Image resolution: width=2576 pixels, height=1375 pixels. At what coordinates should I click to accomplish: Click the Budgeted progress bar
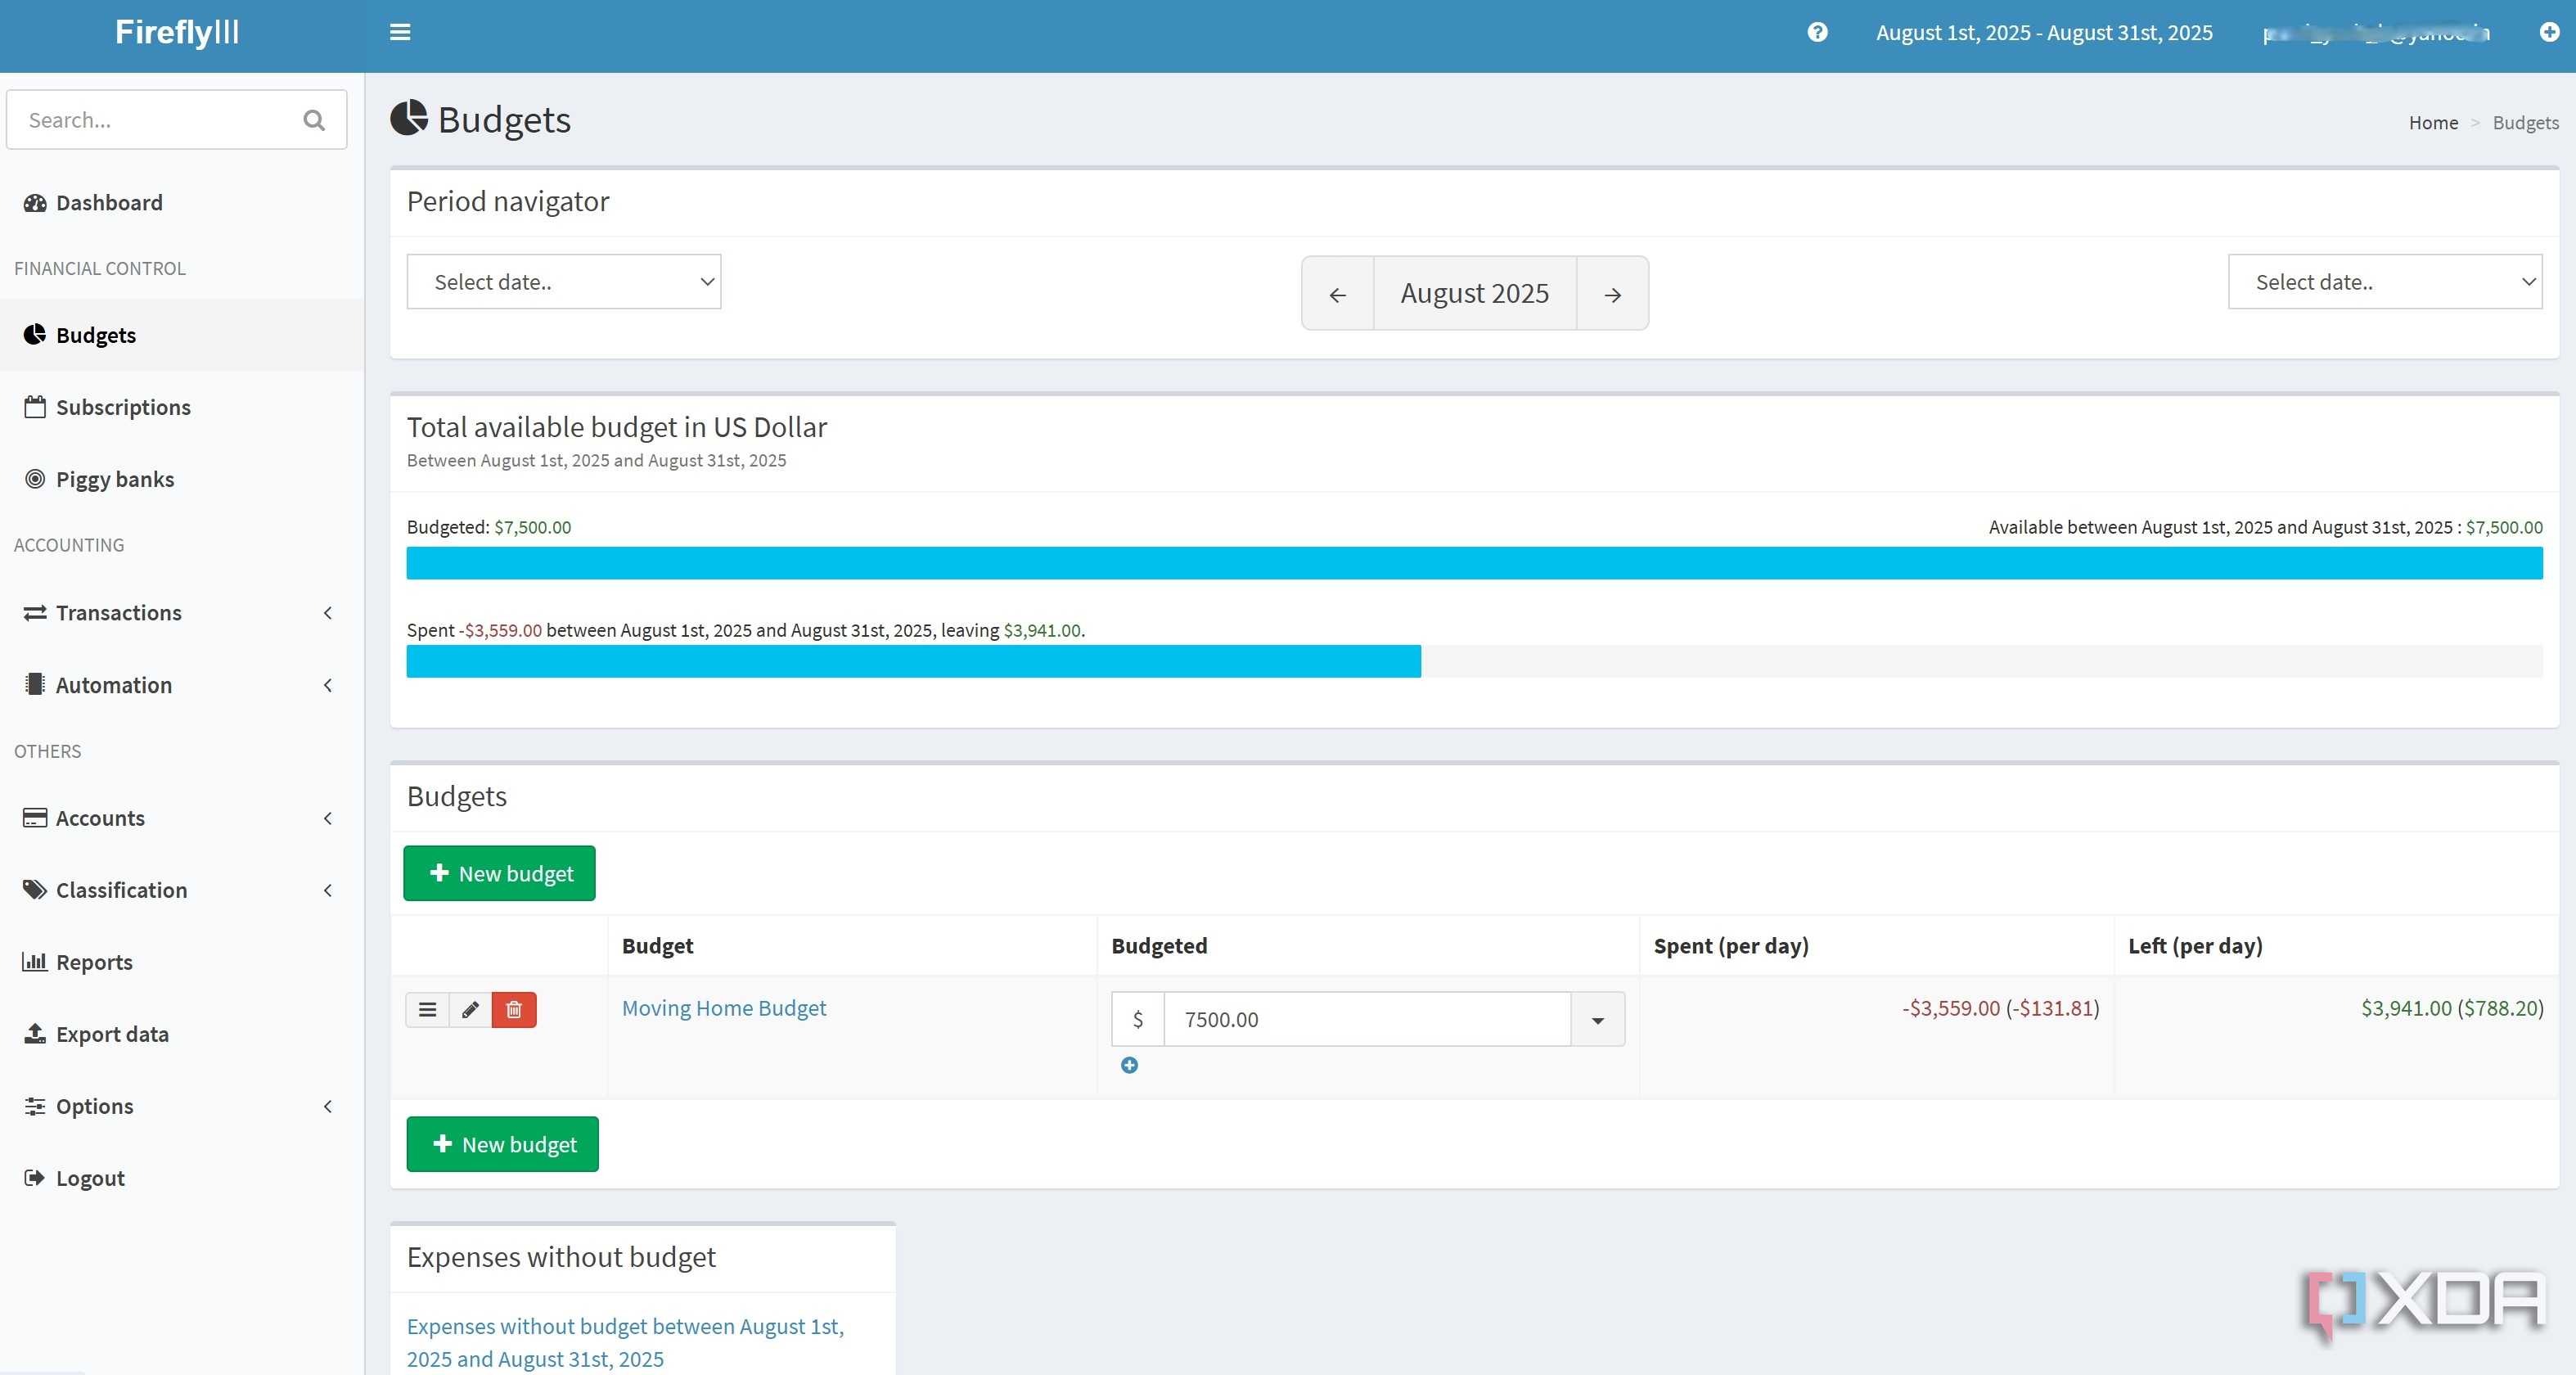tap(1474, 563)
